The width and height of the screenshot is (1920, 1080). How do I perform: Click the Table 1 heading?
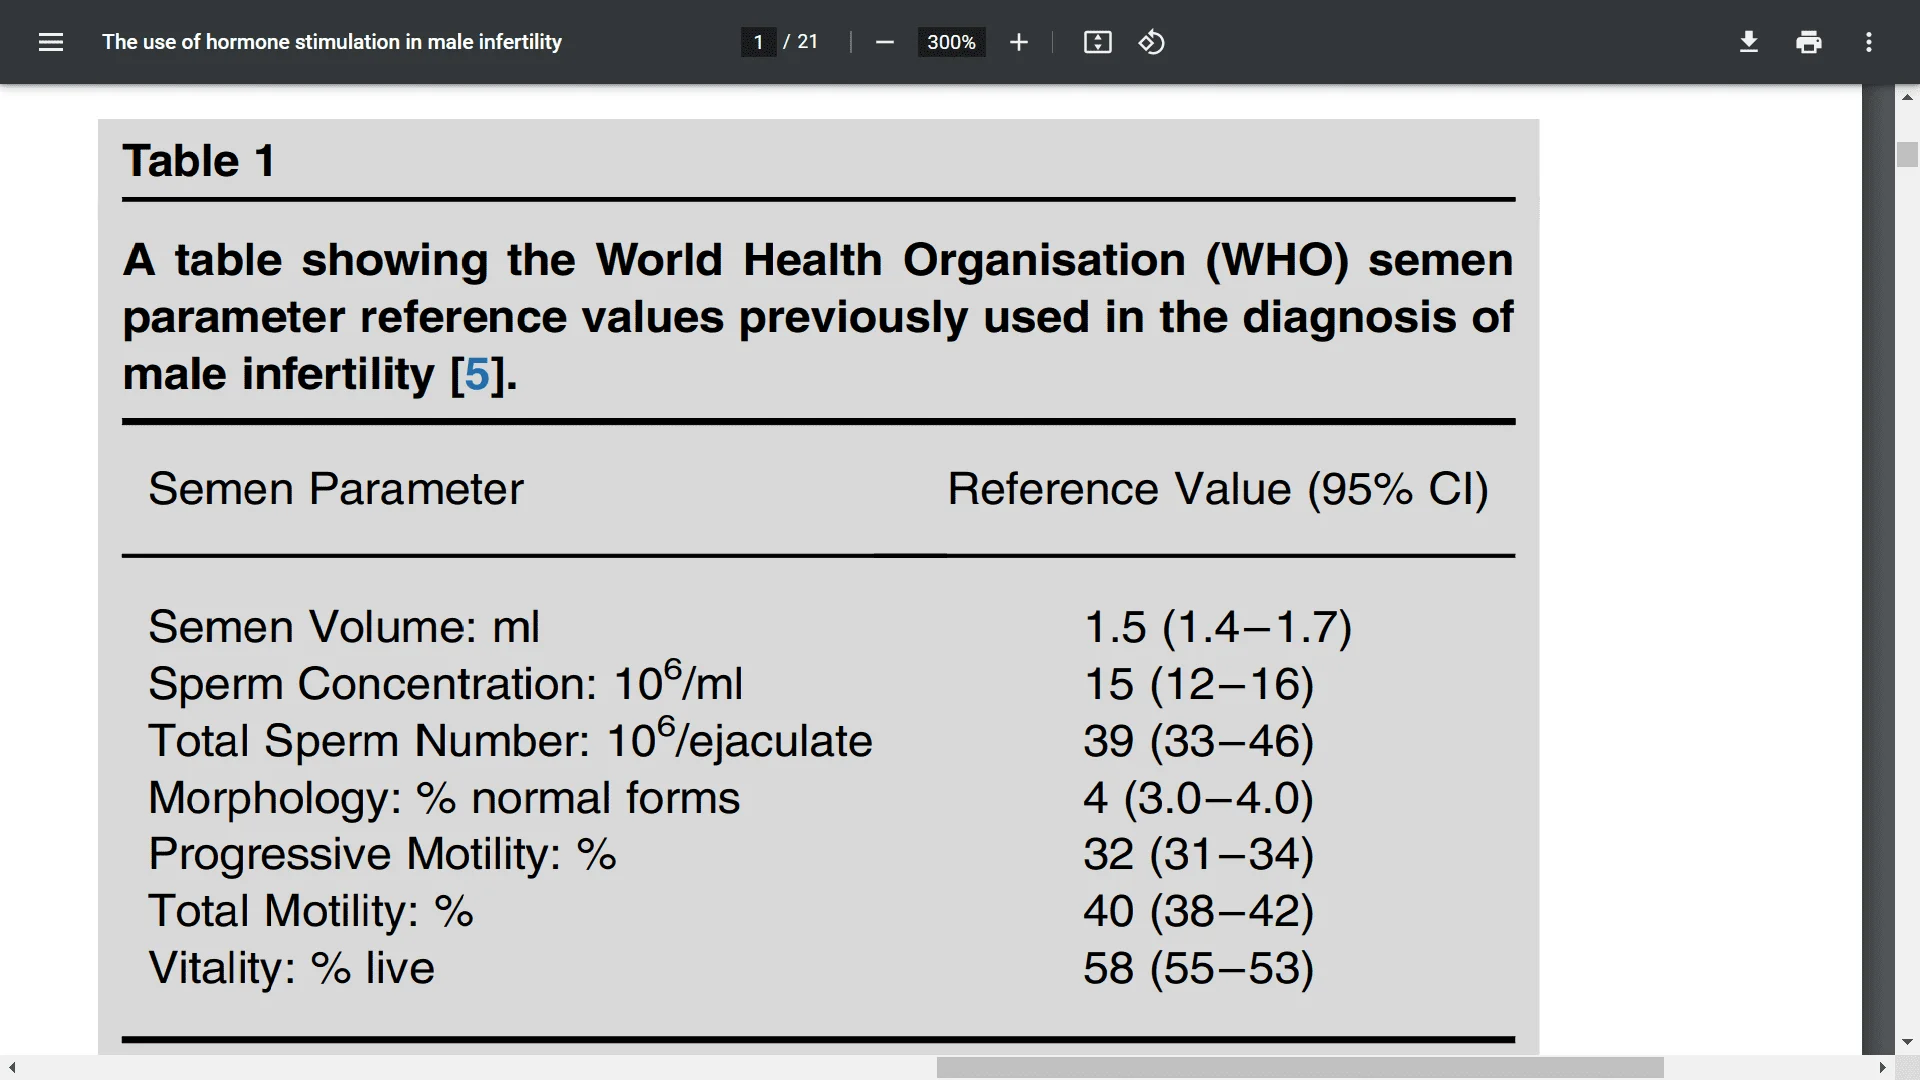point(199,161)
